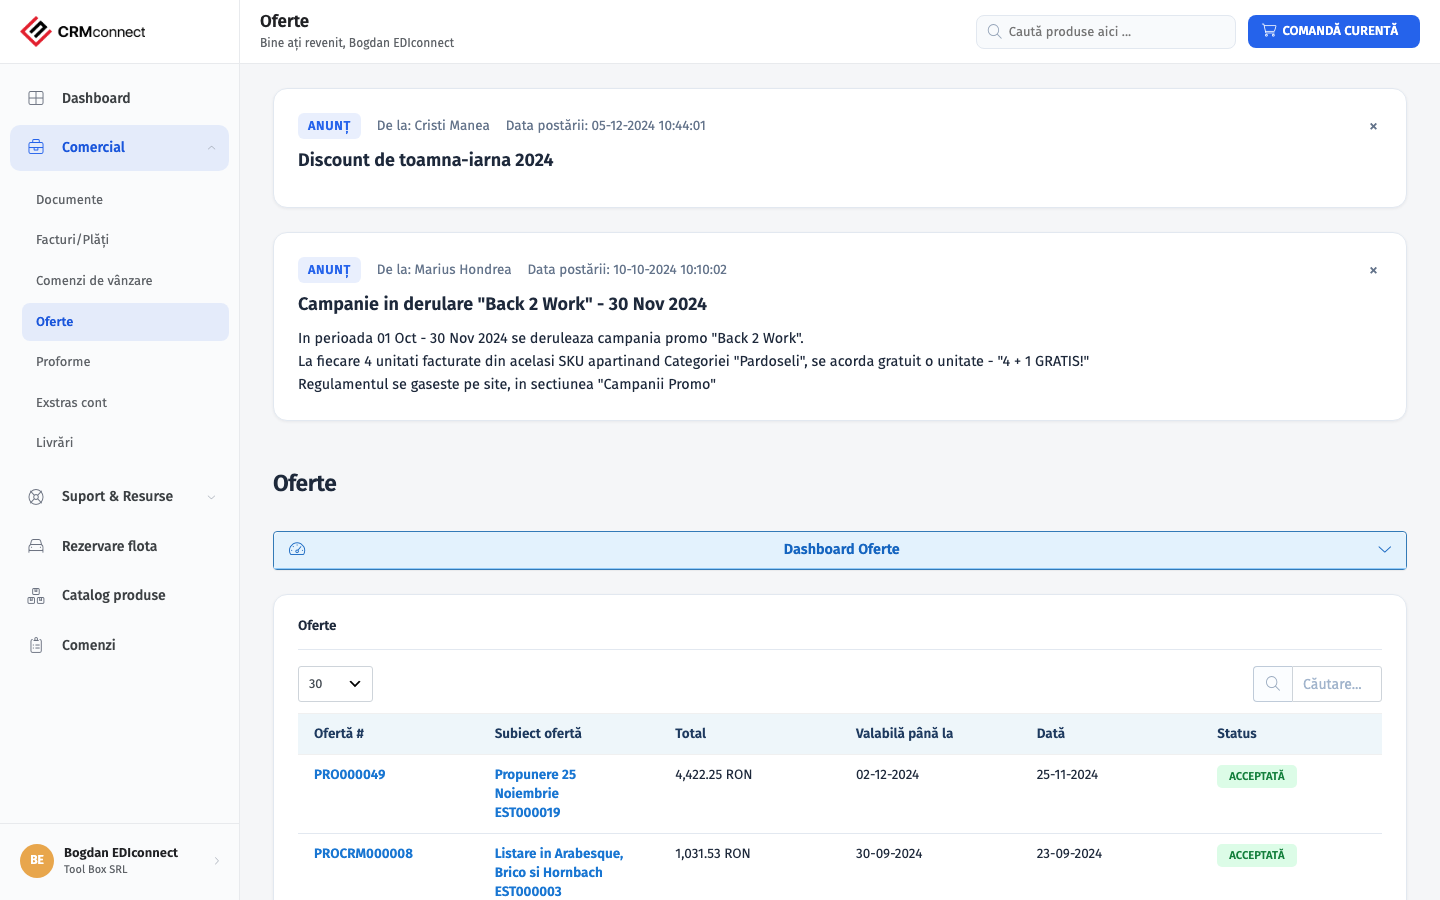This screenshot has height=900, width=1440.
Task: Click the Comenzi clipboard icon
Action: 36,645
